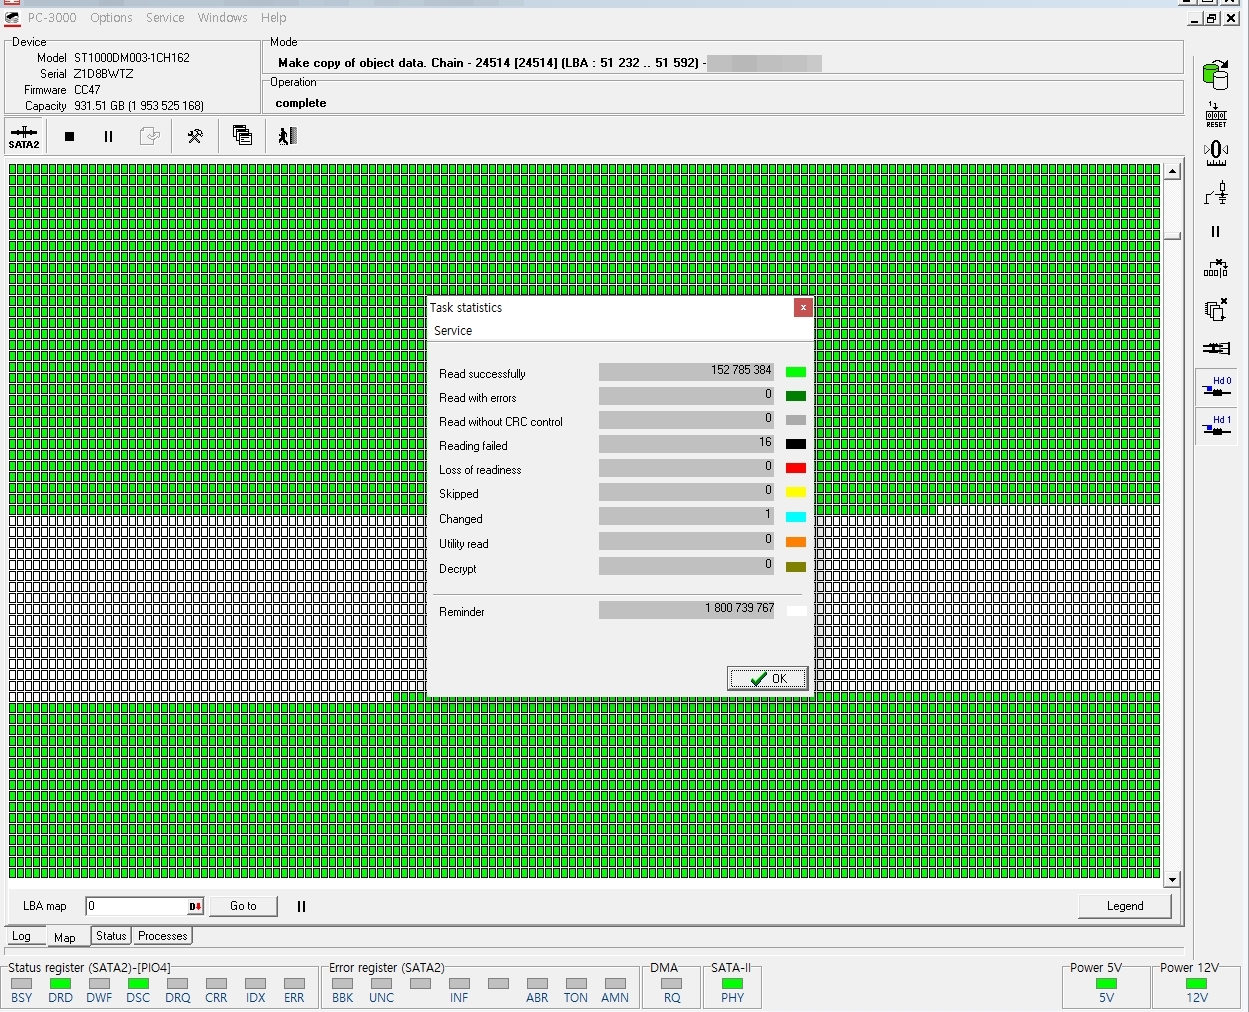
Task: Open the Service menu in menu bar
Action: (x=165, y=17)
